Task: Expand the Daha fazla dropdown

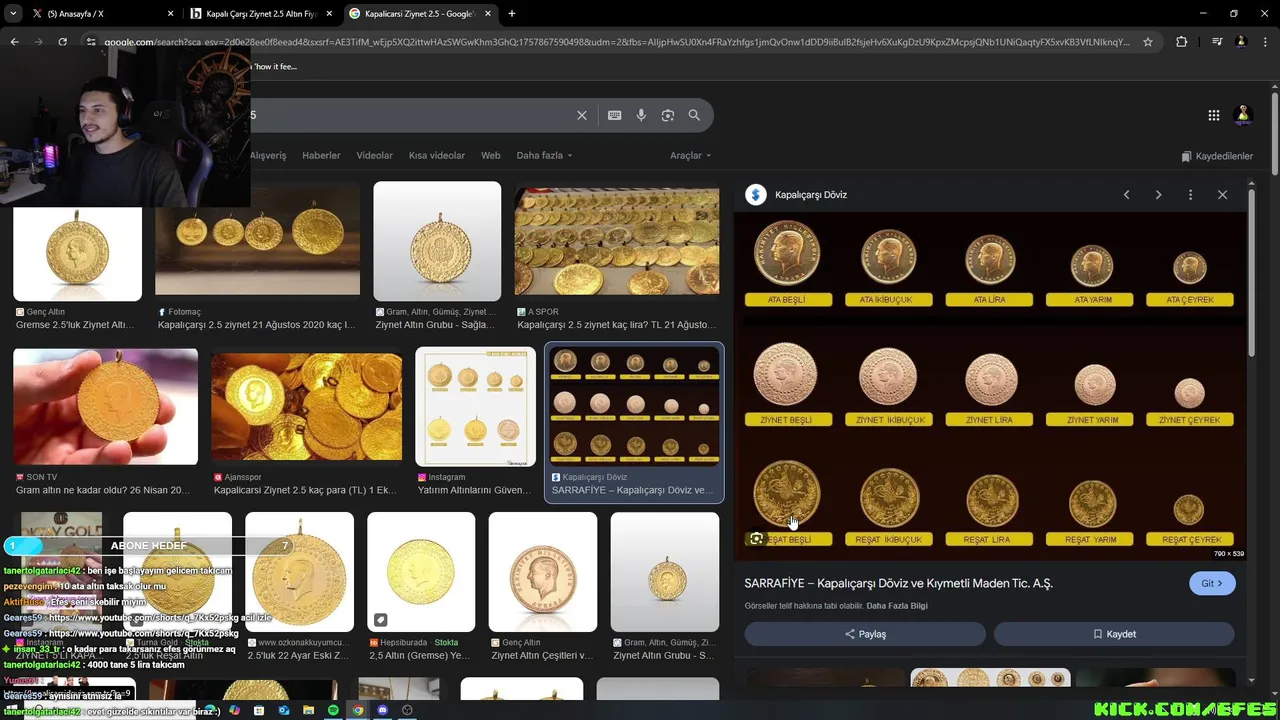Action: point(545,156)
